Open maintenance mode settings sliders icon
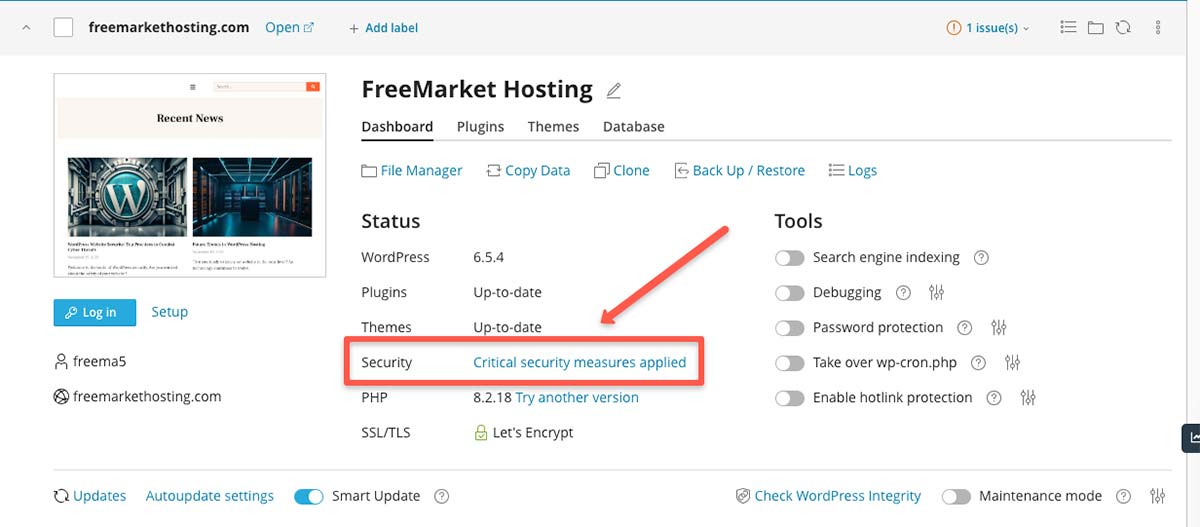The width and height of the screenshot is (1200, 527). [x=1158, y=496]
